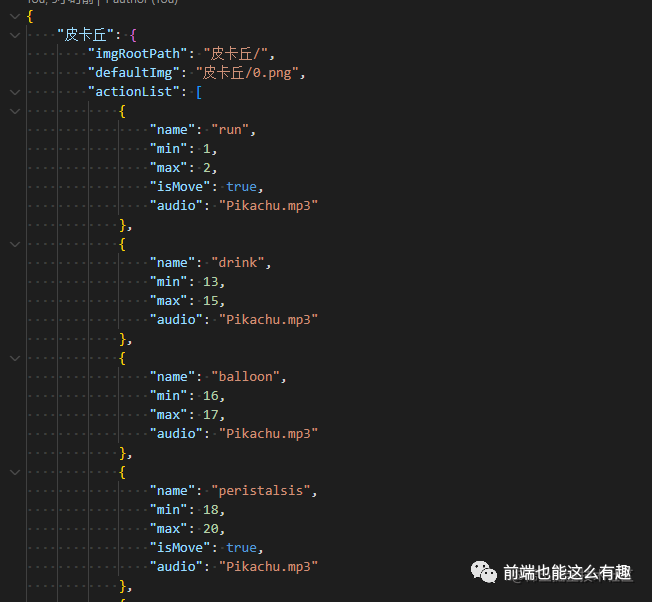Screen dimensions: 652x602
Task: Click the "peristalsis" name value
Action: tap(261, 491)
